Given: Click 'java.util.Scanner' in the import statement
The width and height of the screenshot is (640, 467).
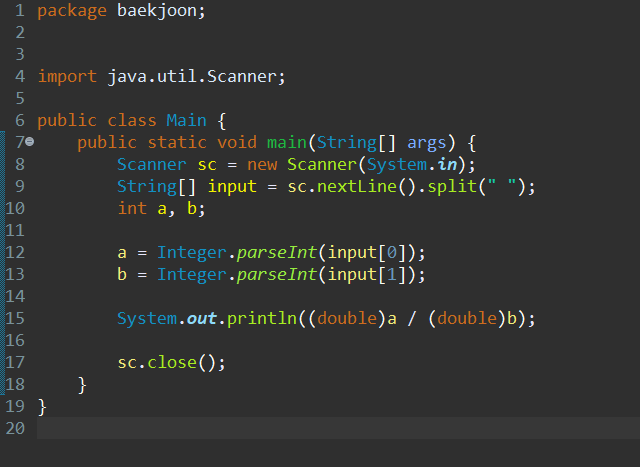Looking at the screenshot, I should (x=192, y=76).
